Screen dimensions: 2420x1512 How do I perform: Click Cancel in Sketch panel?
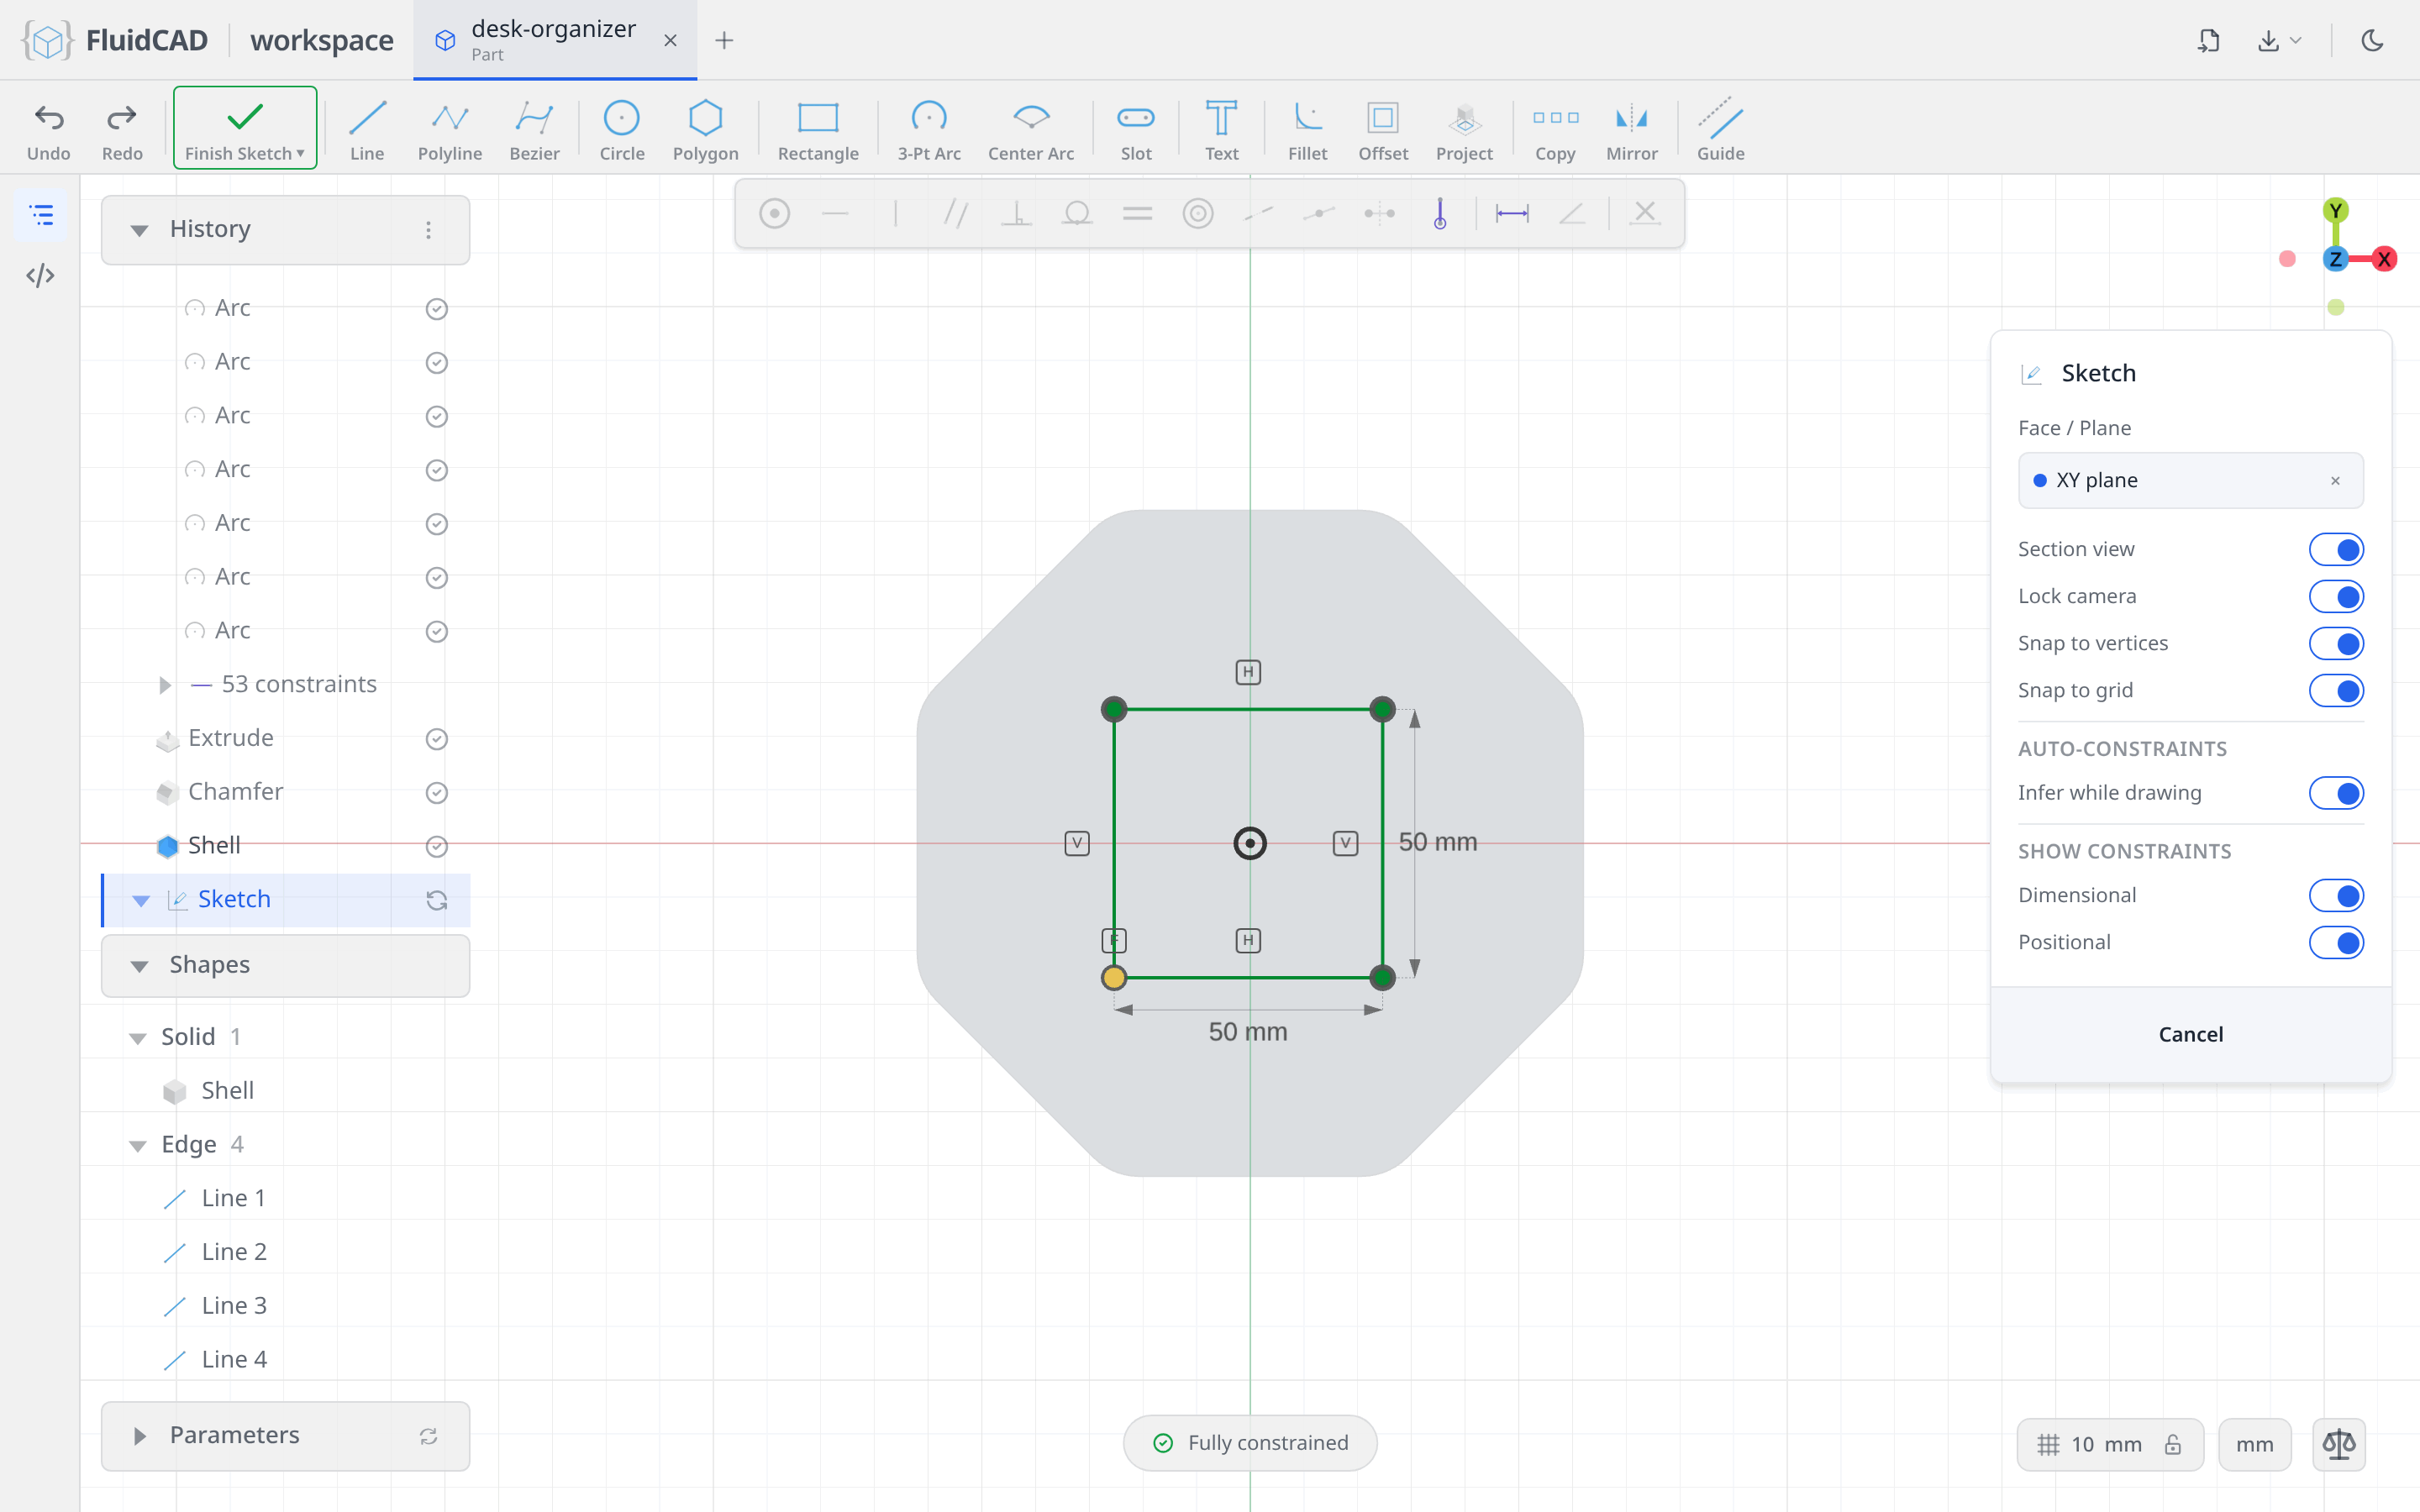2190,1034
